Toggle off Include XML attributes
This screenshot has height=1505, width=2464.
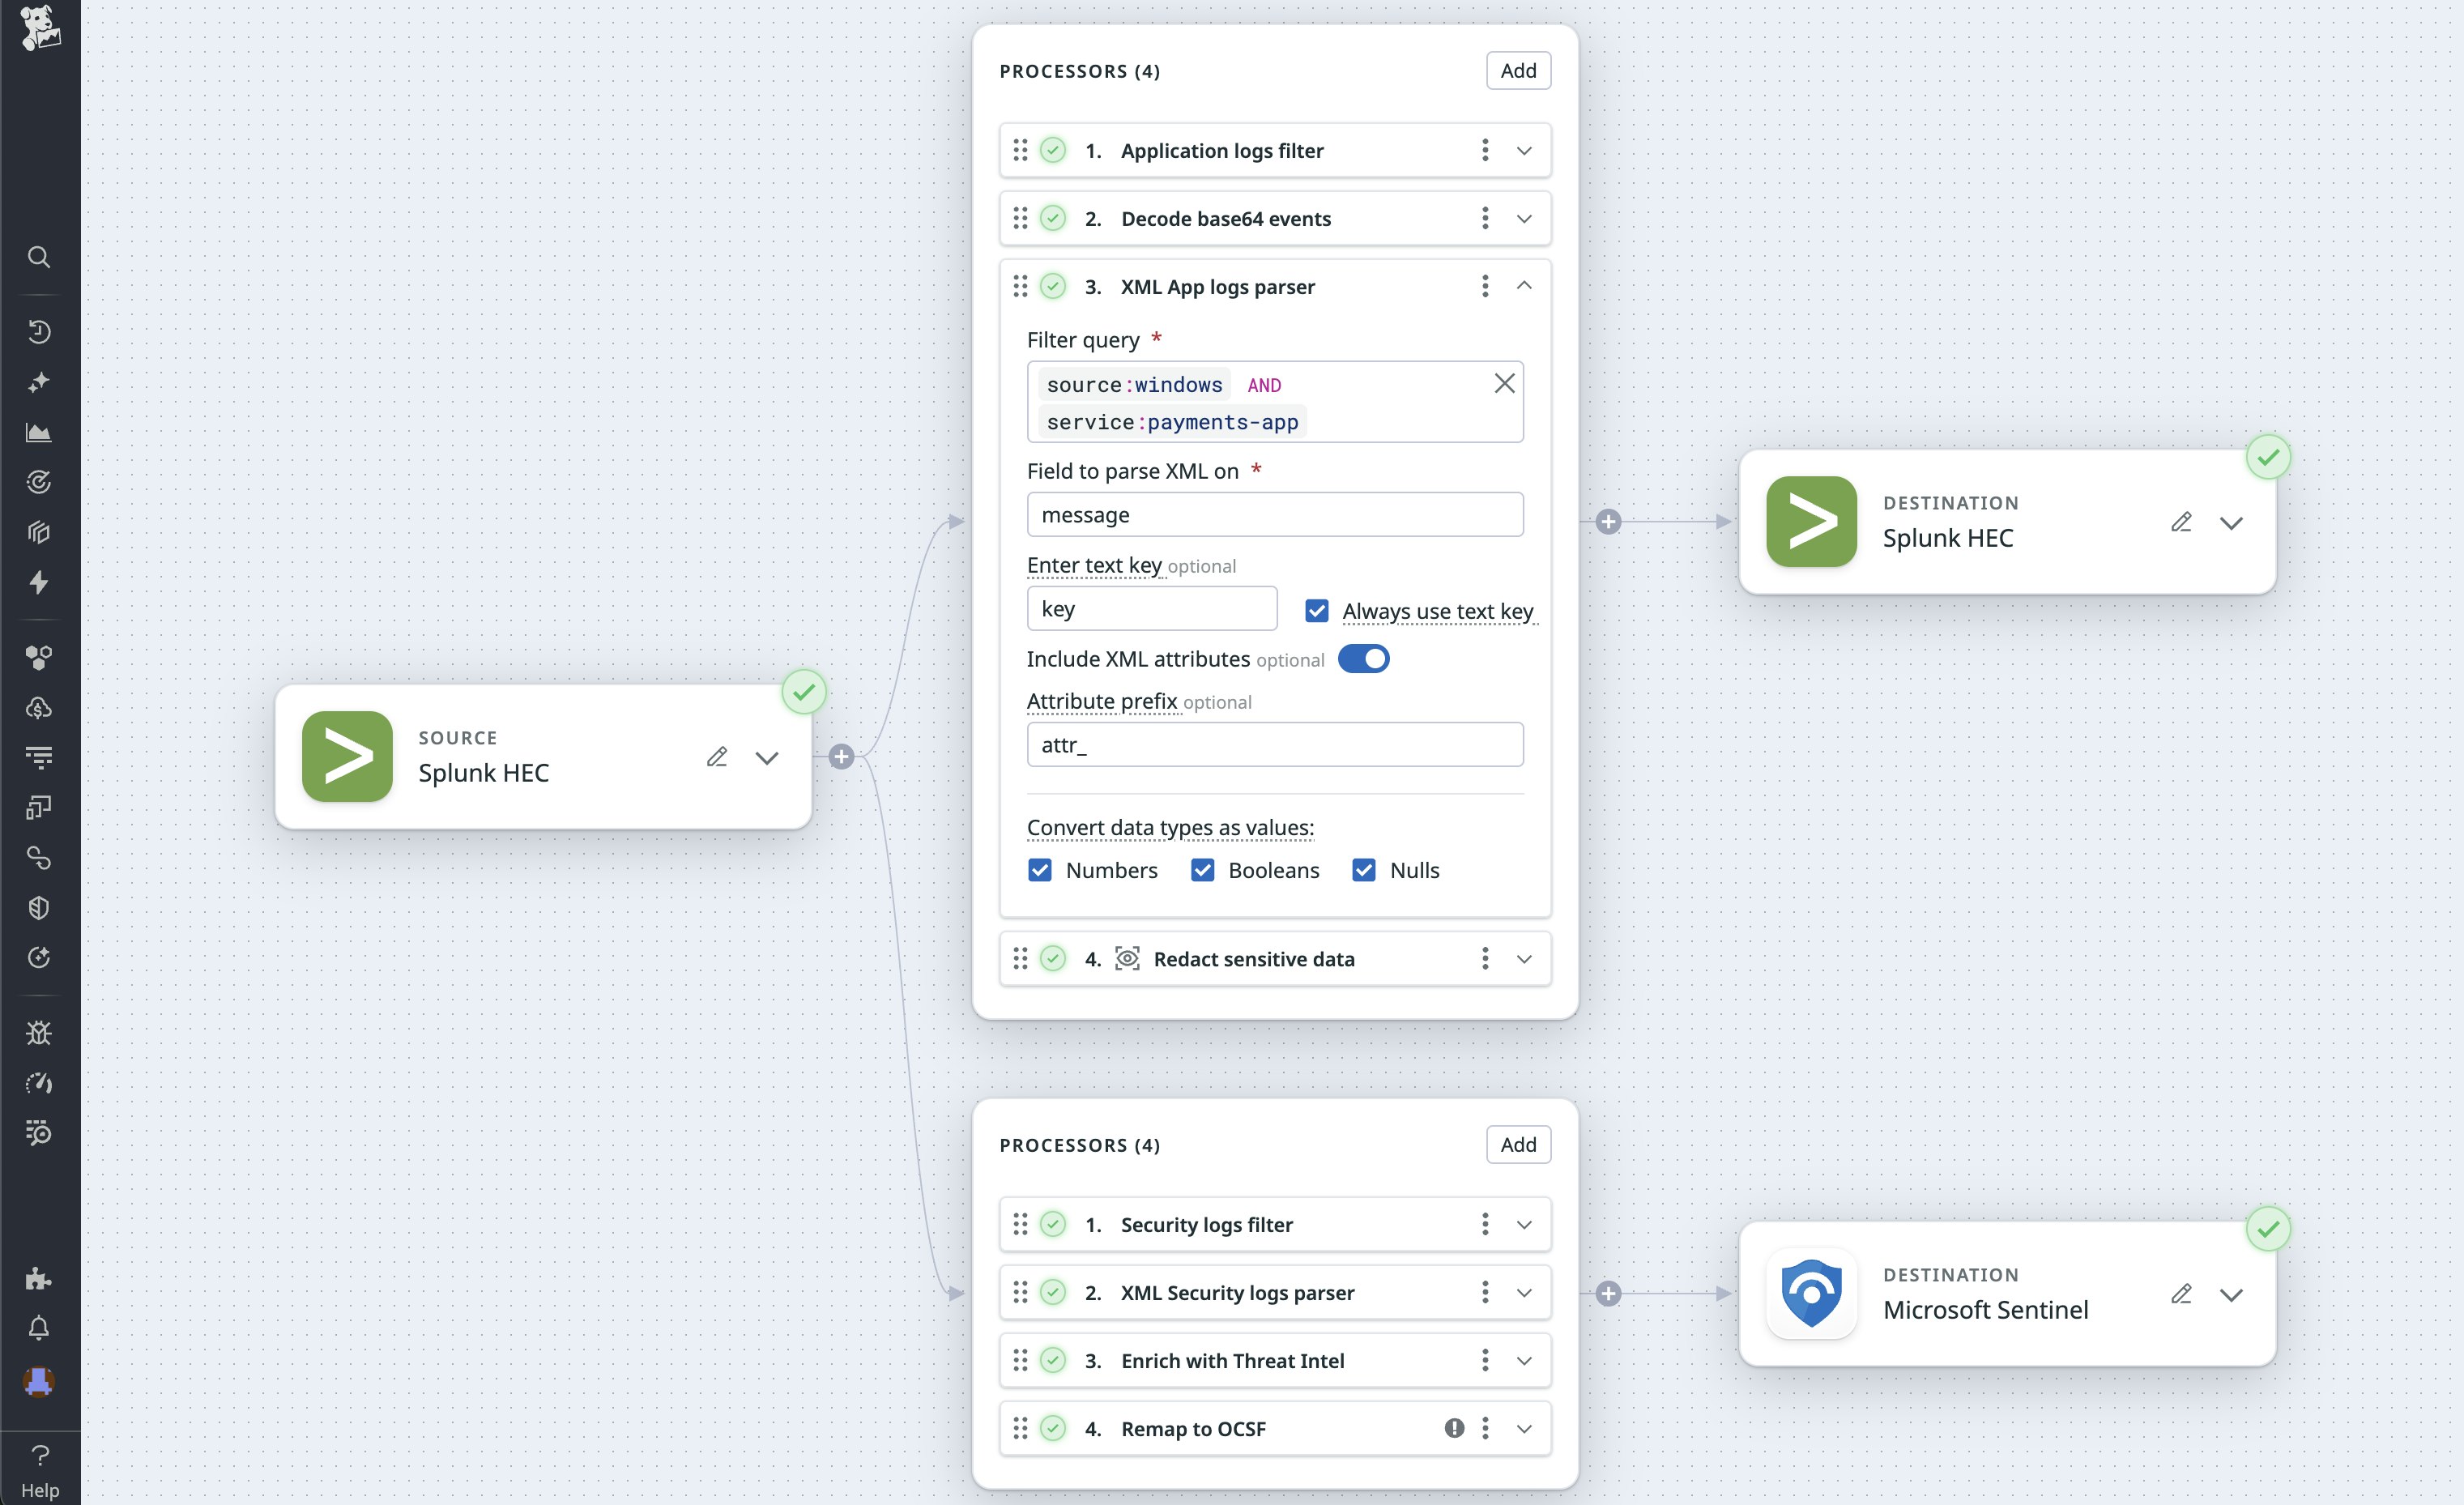[x=1363, y=659]
